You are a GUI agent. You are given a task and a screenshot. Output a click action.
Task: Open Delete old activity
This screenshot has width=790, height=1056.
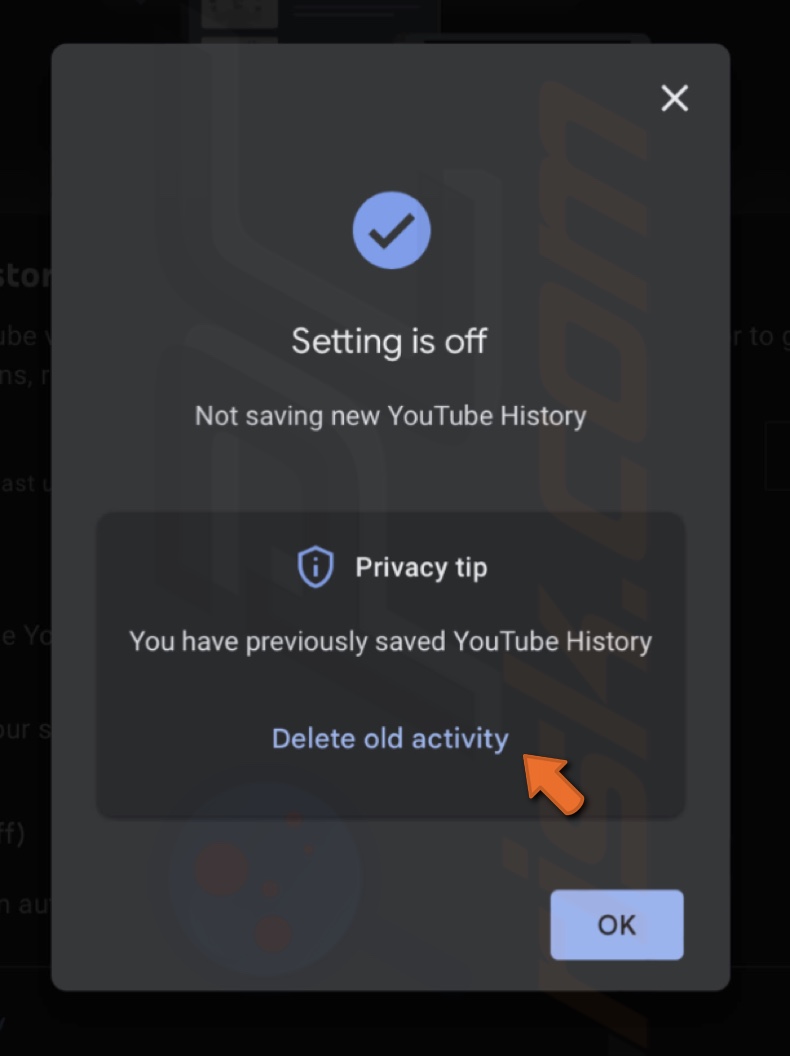point(390,738)
